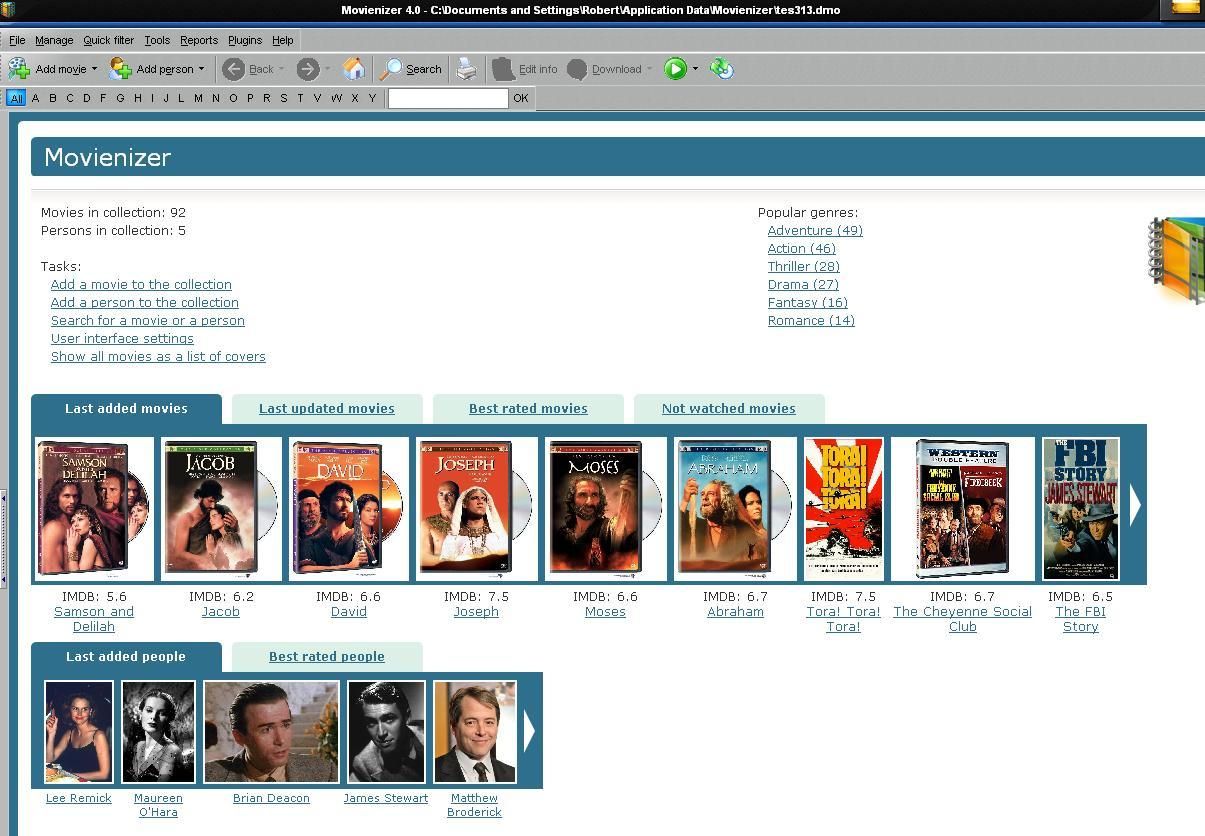
Task: Open the Thriller (28) genre link
Action: coord(804,267)
